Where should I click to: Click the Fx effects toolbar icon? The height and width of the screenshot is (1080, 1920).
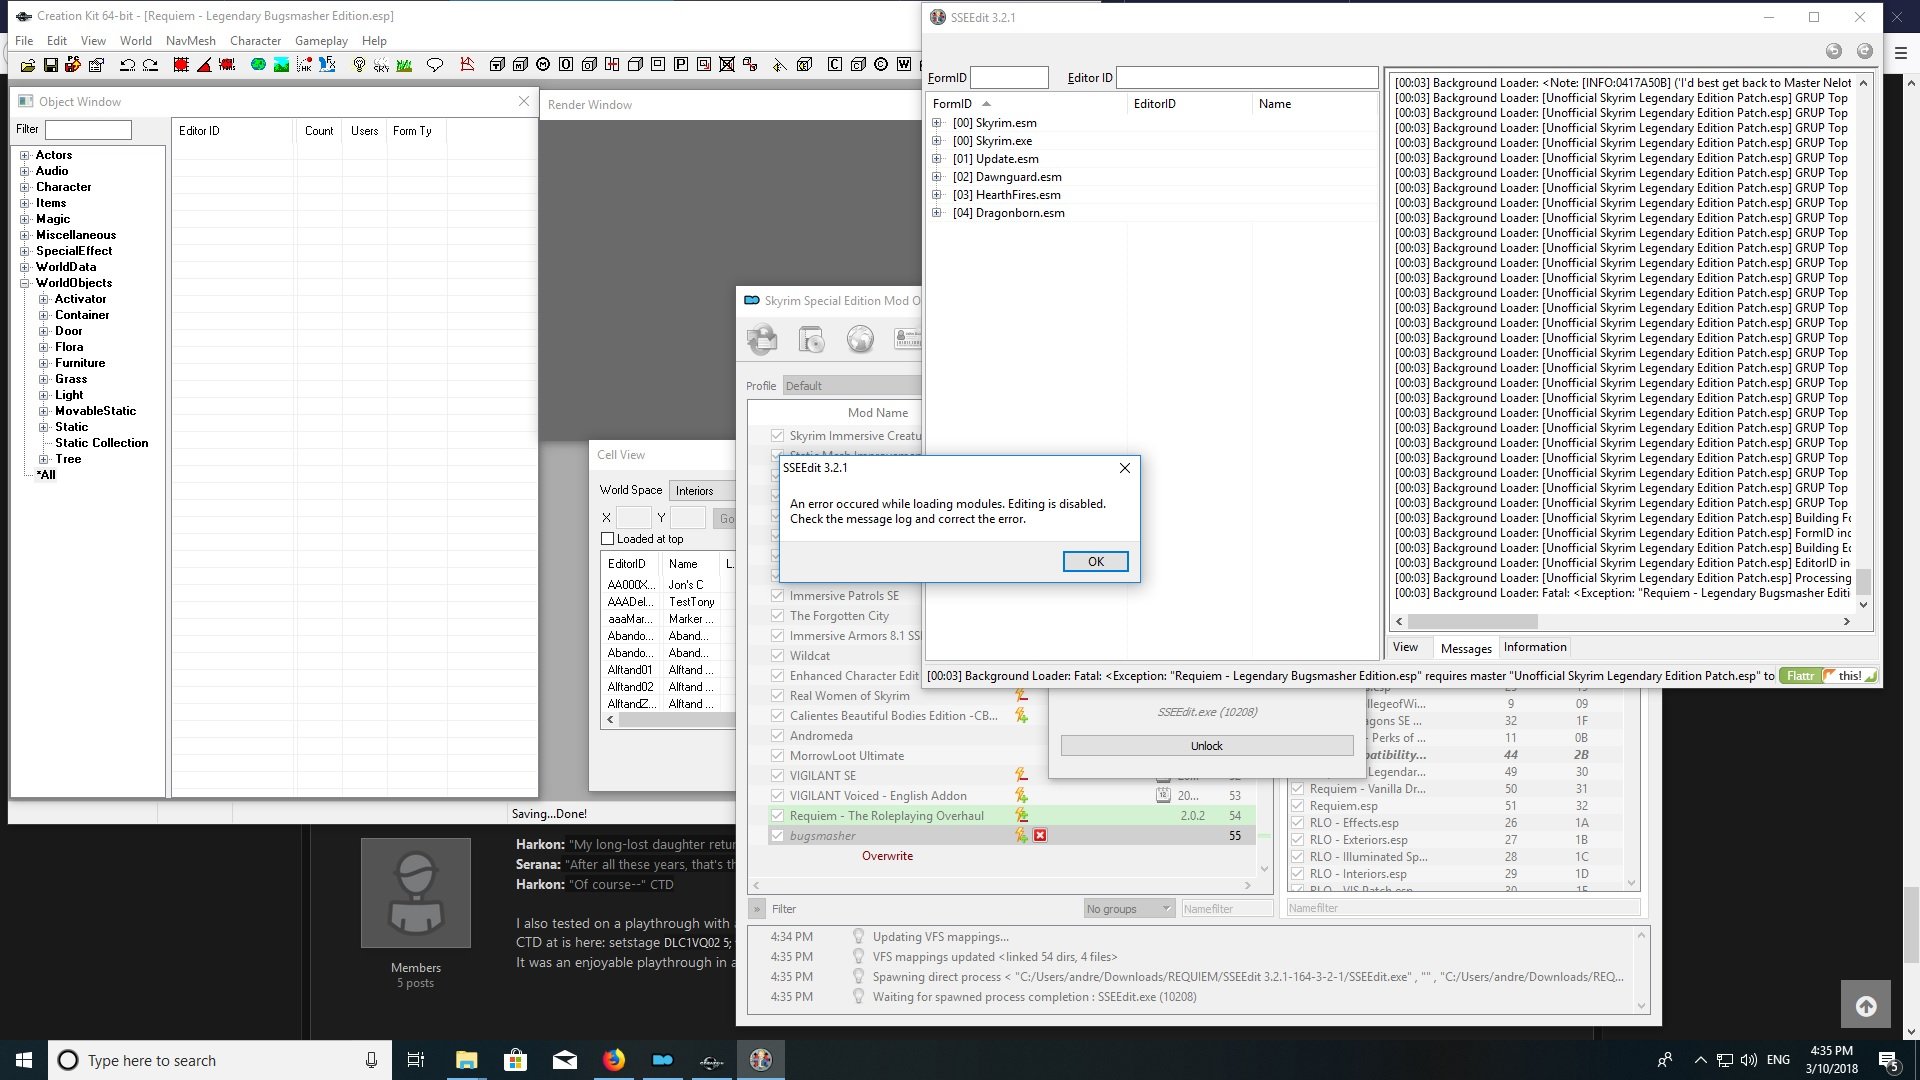tap(327, 65)
